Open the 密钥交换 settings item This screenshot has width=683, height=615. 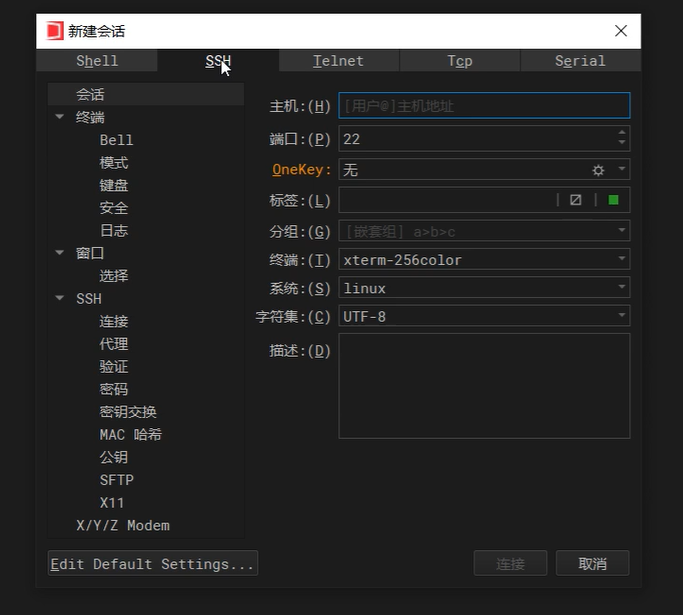pyautogui.click(x=128, y=412)
